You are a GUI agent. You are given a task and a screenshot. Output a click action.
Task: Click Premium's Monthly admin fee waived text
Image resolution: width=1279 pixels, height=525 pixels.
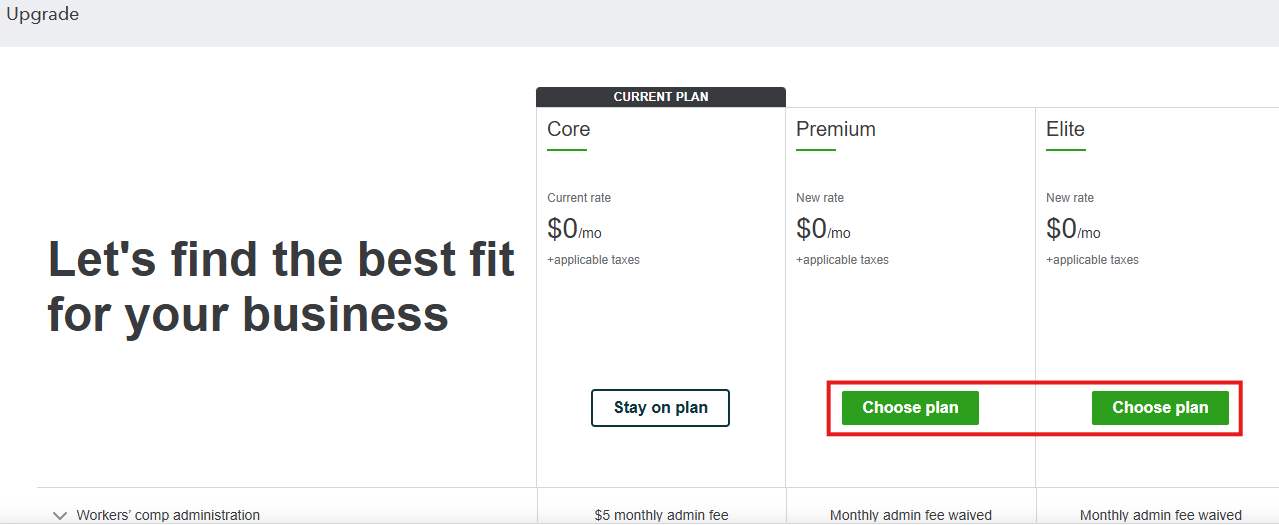click(910, 515)
